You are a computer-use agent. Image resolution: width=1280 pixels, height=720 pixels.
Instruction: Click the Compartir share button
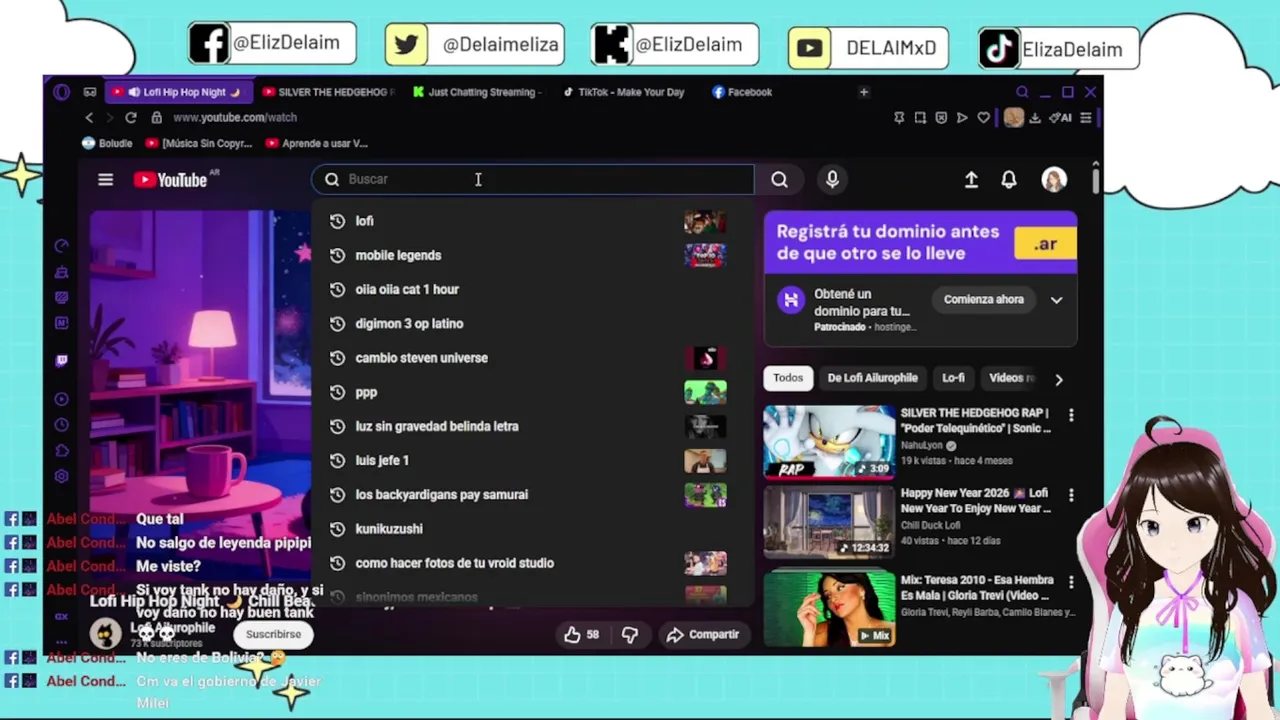point(703,635)
